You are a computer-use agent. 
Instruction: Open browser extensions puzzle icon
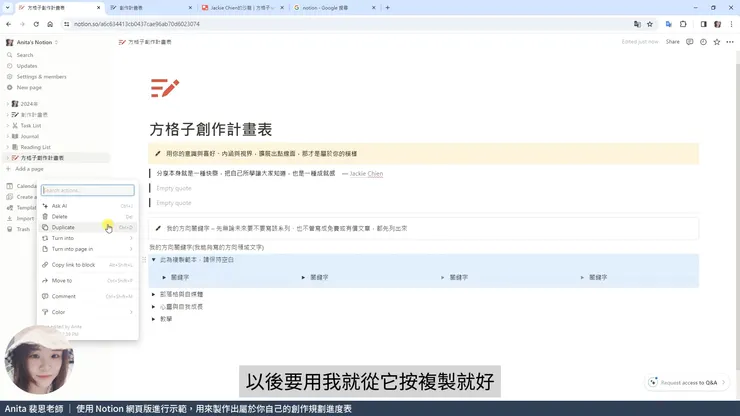pyautogui.click(x=683, y=24)
